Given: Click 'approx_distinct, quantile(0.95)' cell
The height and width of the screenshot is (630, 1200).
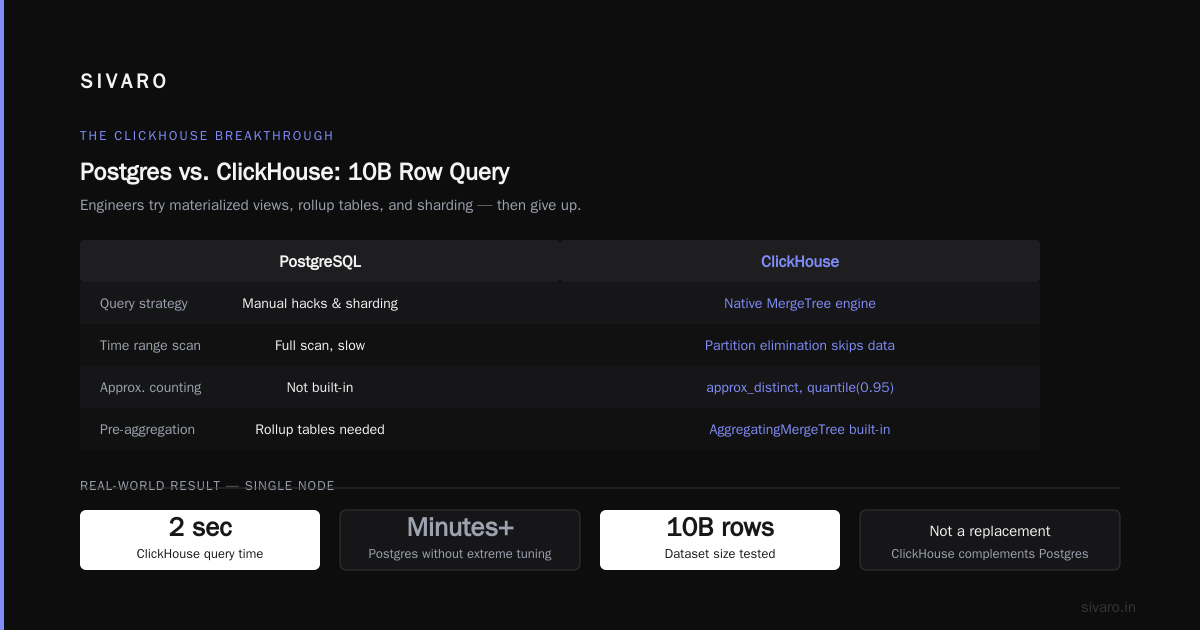Looking at the screenshot, I should [800, 387].
